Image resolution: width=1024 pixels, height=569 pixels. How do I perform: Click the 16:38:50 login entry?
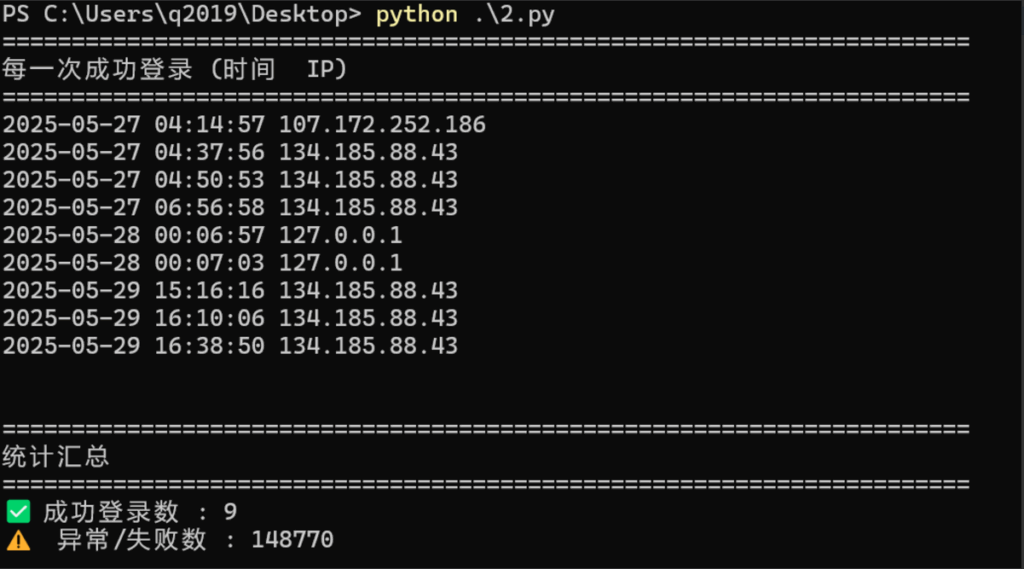coord(230,346)
